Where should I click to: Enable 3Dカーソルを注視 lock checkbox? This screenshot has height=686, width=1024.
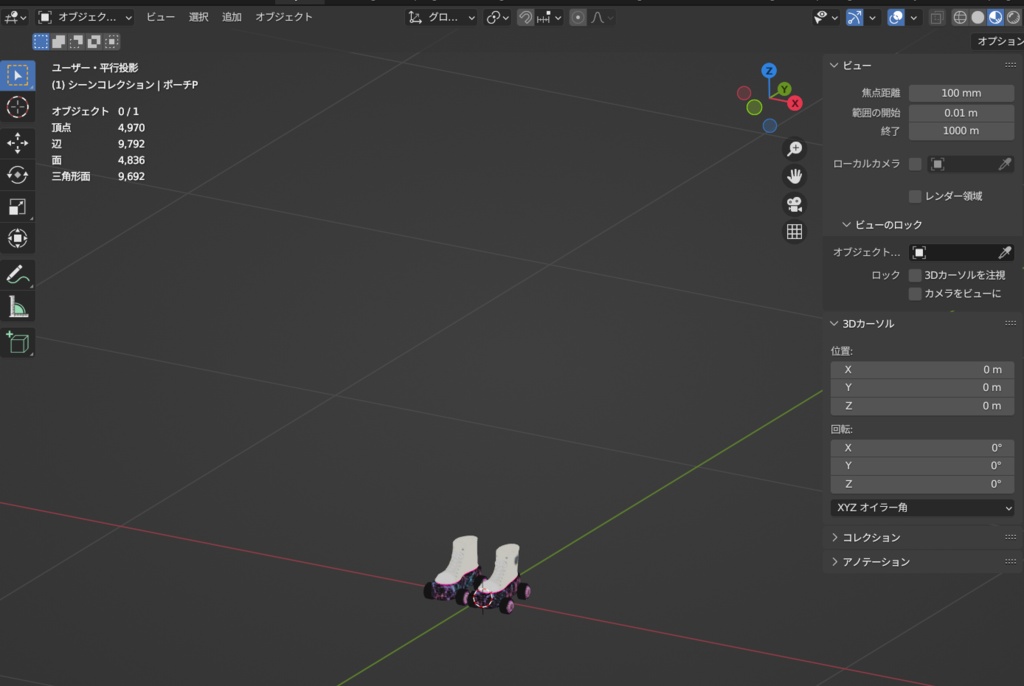point(915,275)
